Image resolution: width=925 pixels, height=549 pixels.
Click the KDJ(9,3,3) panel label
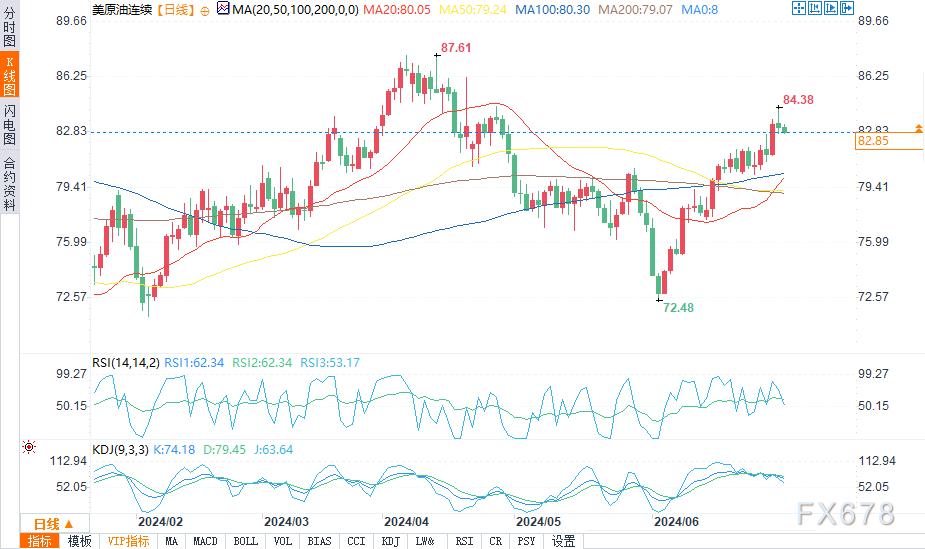coord(120,449)
